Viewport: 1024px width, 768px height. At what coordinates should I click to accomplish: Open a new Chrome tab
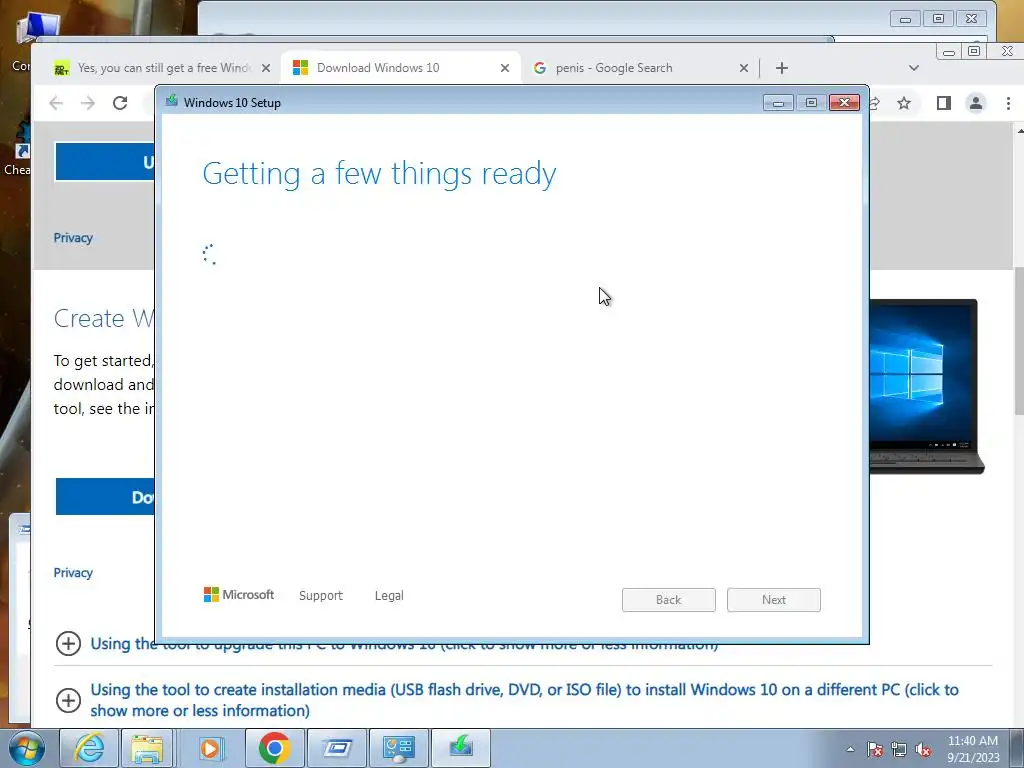point(782,68)
